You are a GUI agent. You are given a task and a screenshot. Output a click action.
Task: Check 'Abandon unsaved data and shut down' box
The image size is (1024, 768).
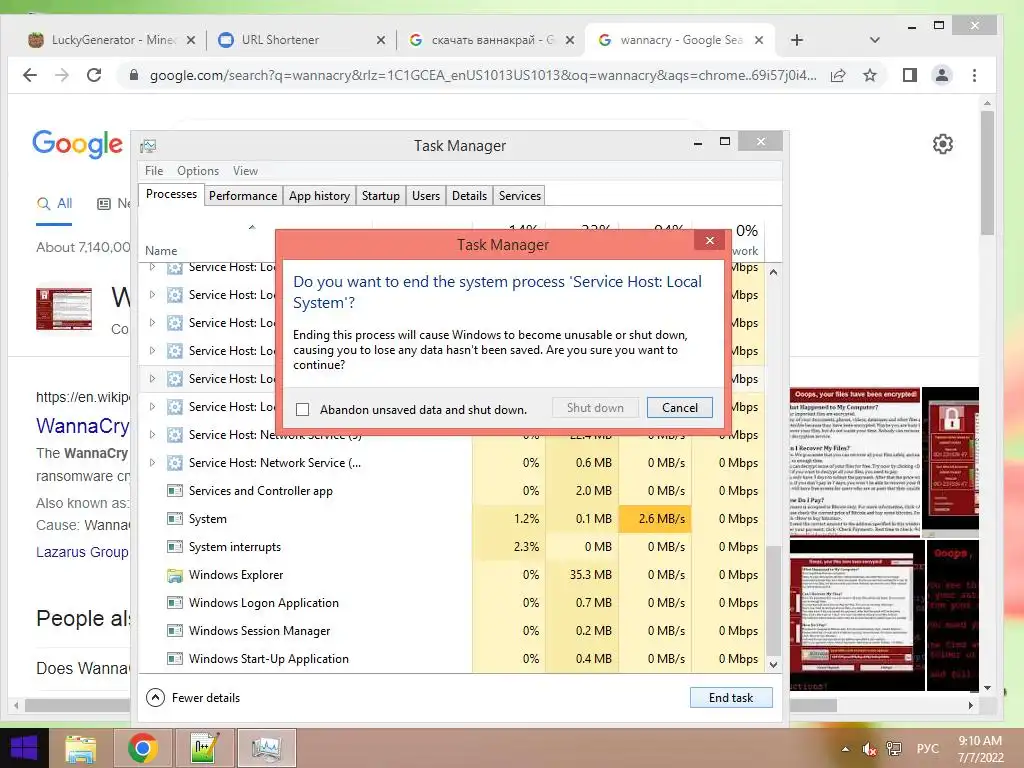pos(302,409)
